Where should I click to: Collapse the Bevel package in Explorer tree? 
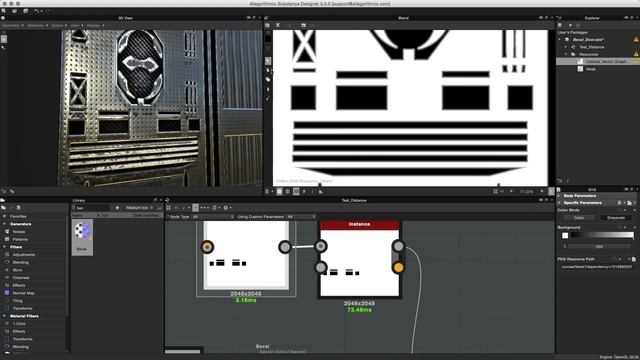[x=560, y=40]
